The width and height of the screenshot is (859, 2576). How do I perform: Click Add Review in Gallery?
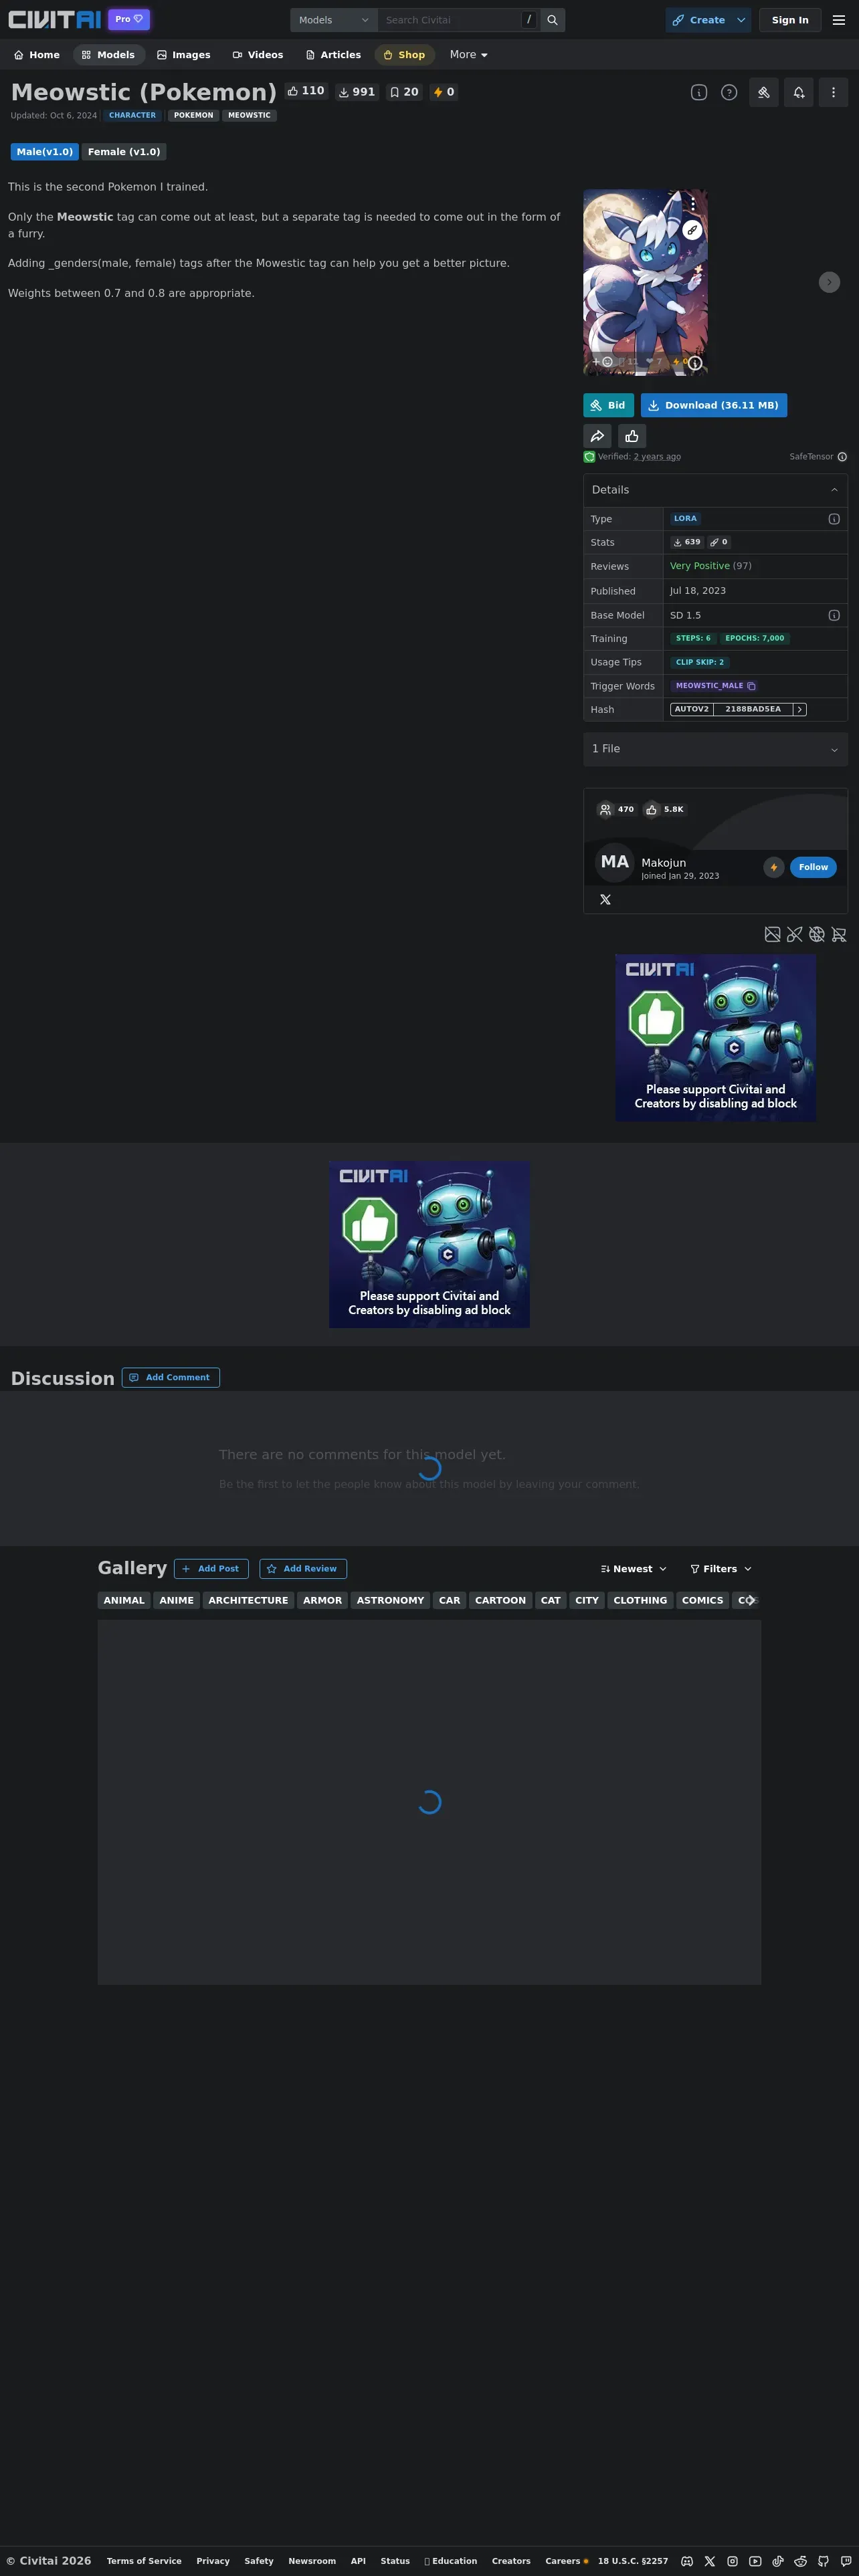pos(303,1569)
